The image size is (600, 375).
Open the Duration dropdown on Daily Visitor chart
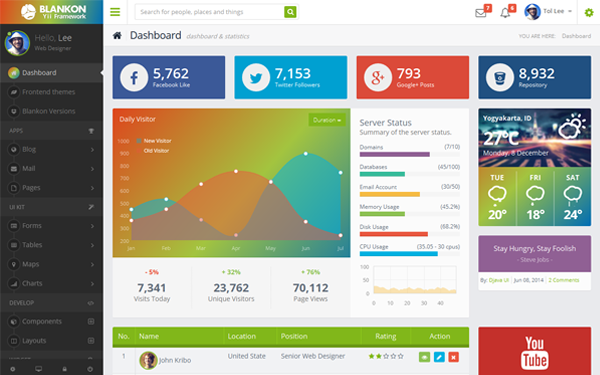point(327,120)
